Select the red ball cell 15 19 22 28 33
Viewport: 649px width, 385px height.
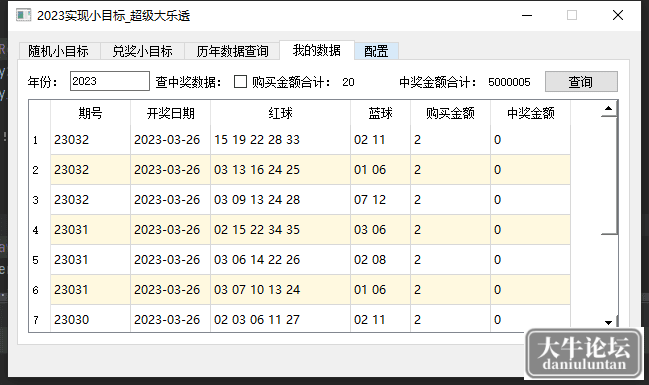click(x=280, y=140)
